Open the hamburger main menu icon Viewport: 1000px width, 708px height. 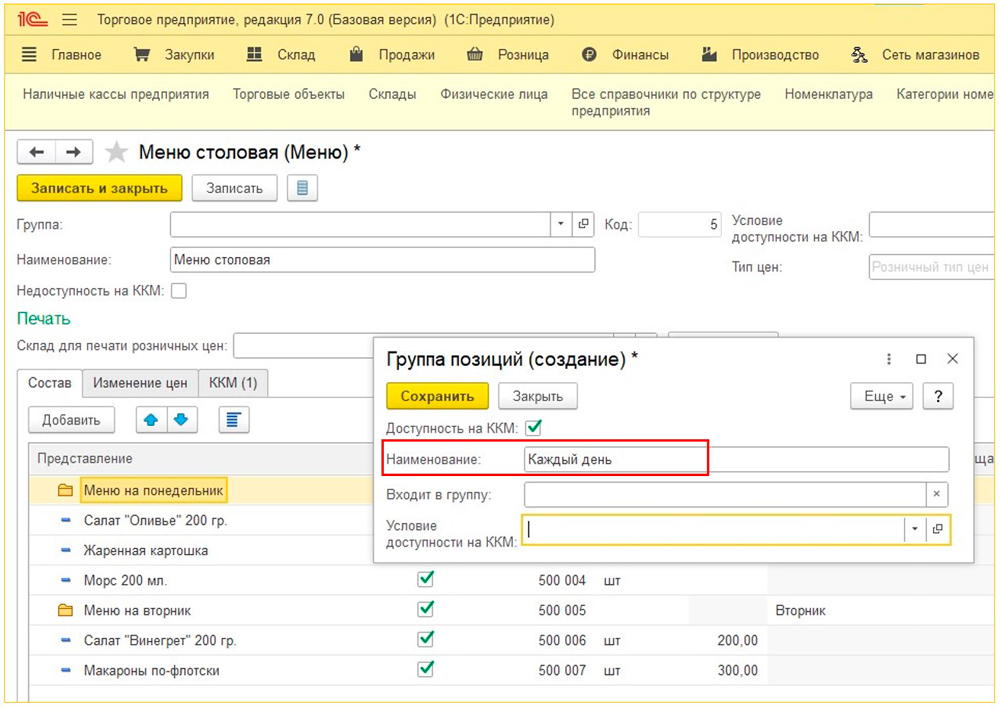point(69,20)
